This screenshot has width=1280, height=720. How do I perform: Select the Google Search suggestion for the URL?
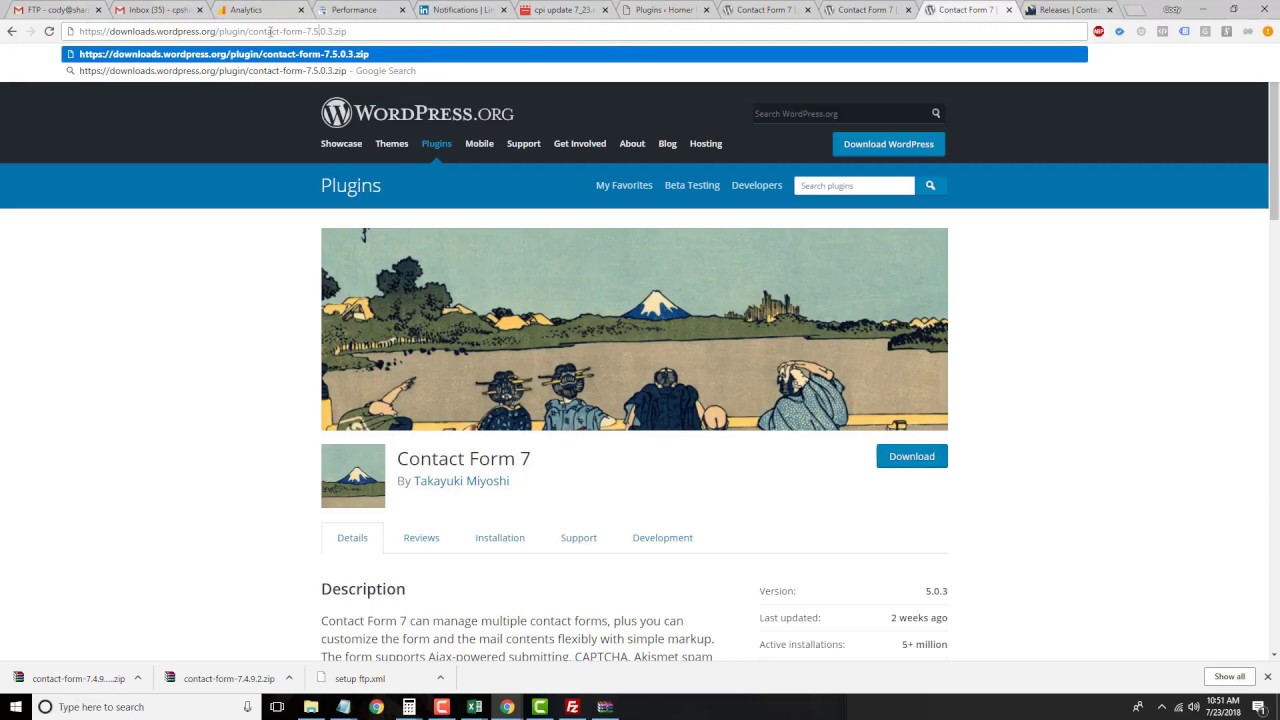[x=574, y=71]
